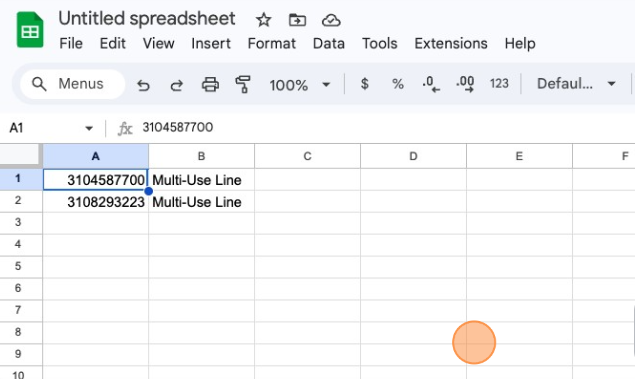Click the Undo arrow icon
The image size is (635, 386).
point(143,85)
